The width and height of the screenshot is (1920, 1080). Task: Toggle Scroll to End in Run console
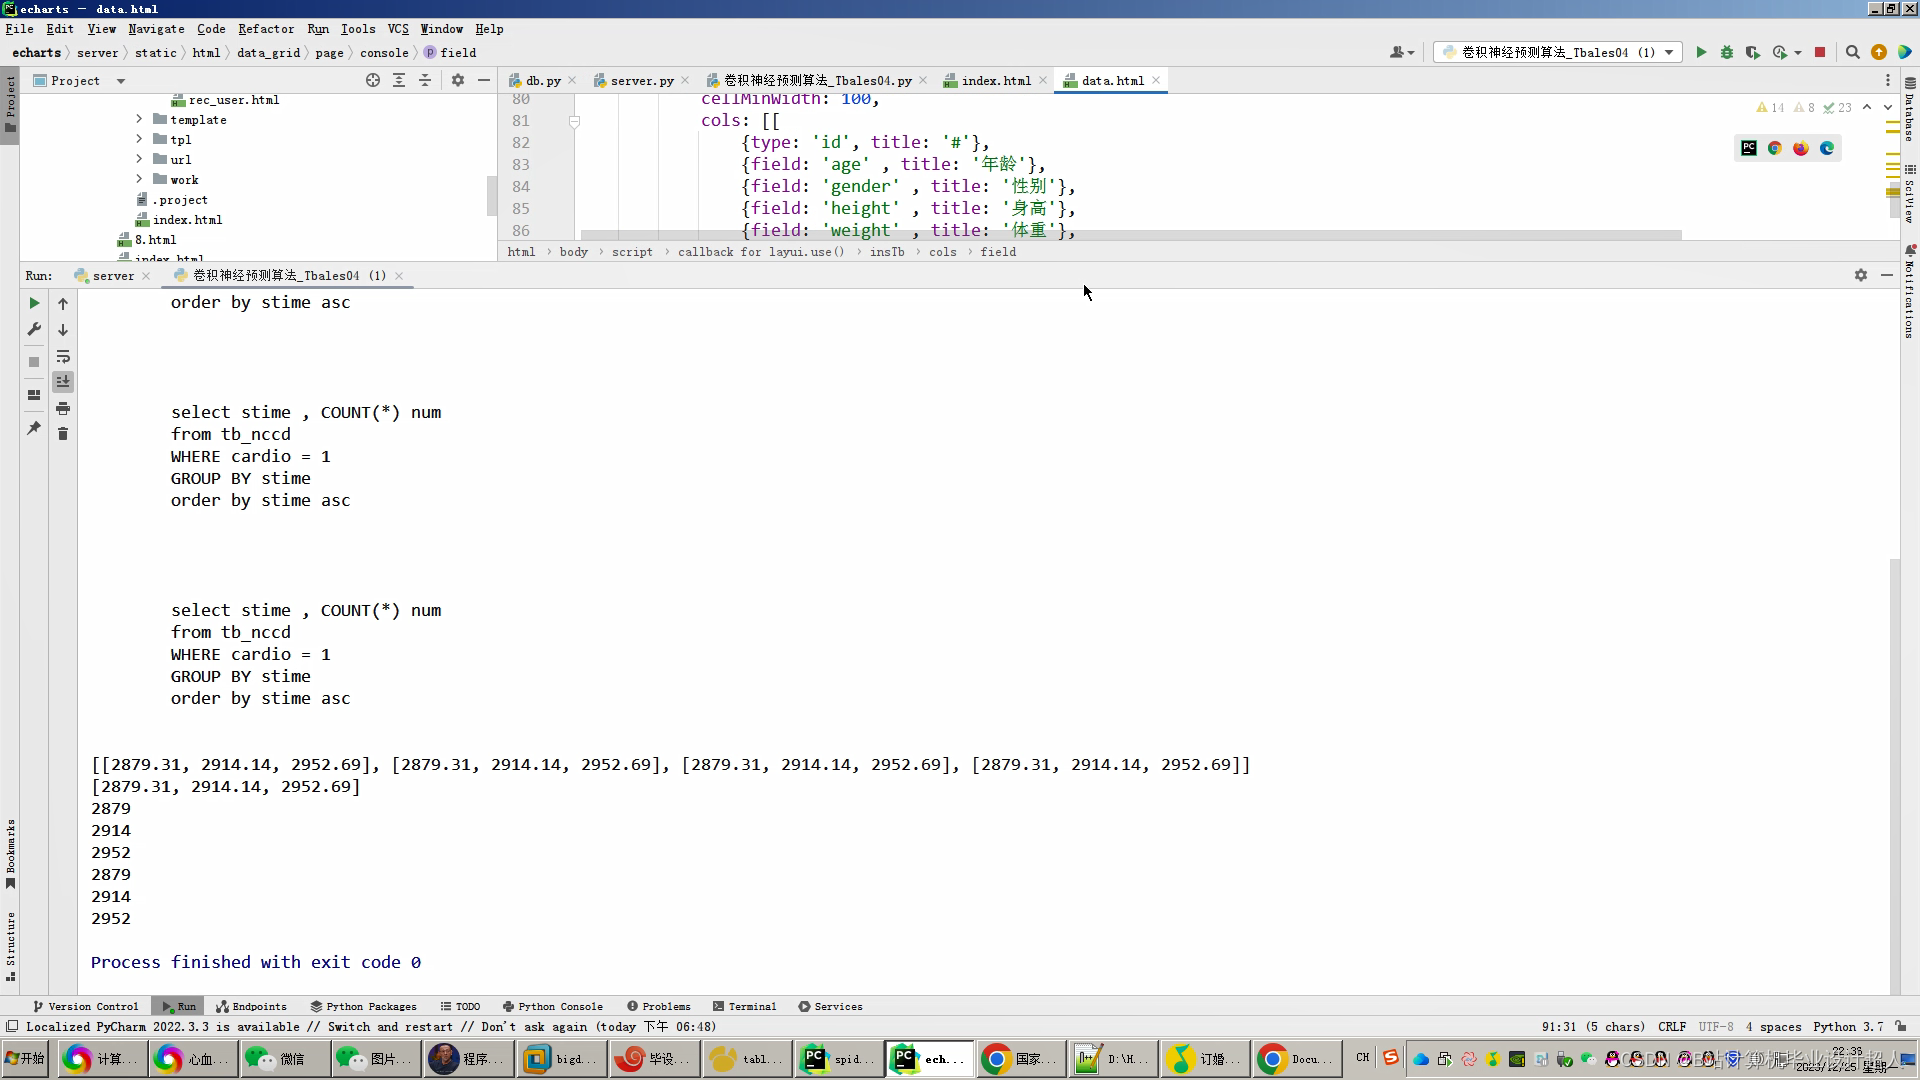tap(63, 382)
